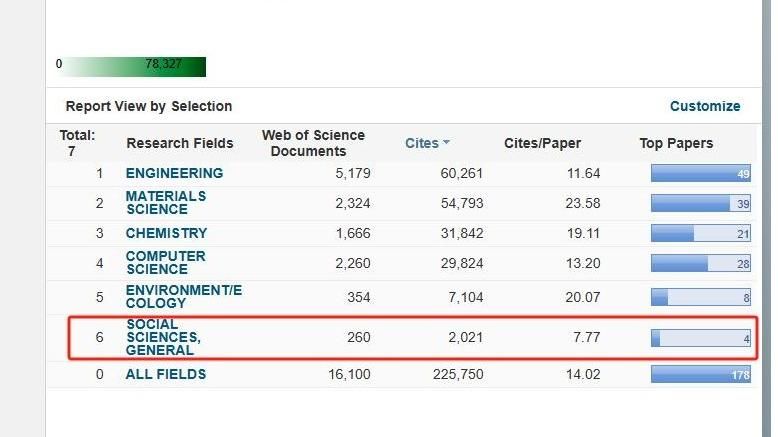Click the Cites/Paper column header
778x437 pixels.
pos(542,143)
